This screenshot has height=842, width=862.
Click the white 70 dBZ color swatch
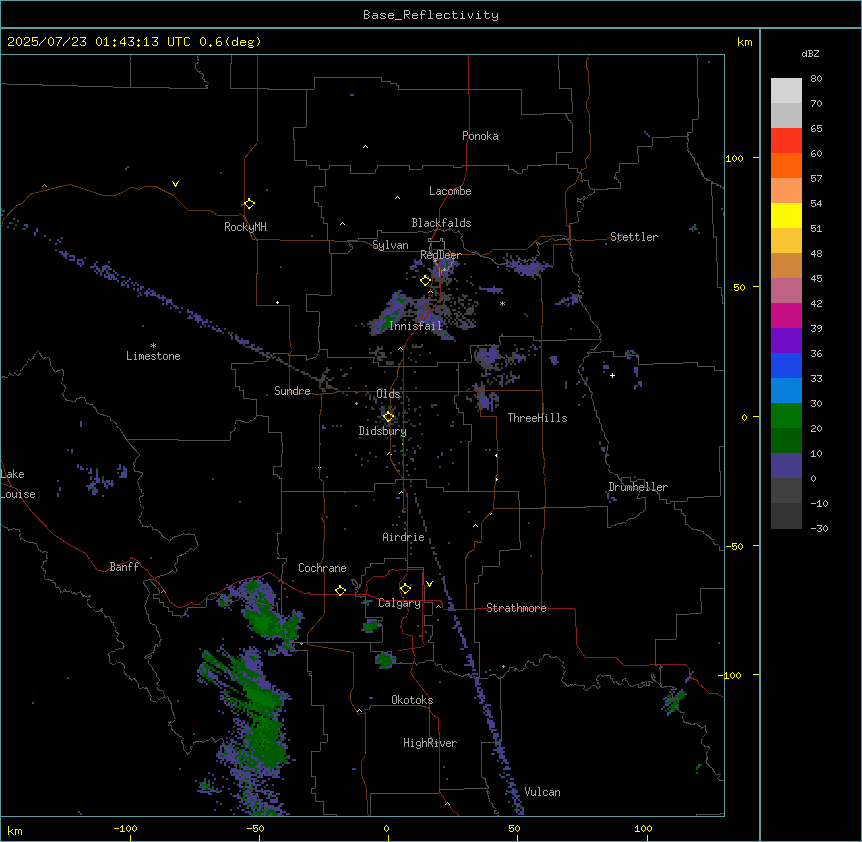point(786,91)
